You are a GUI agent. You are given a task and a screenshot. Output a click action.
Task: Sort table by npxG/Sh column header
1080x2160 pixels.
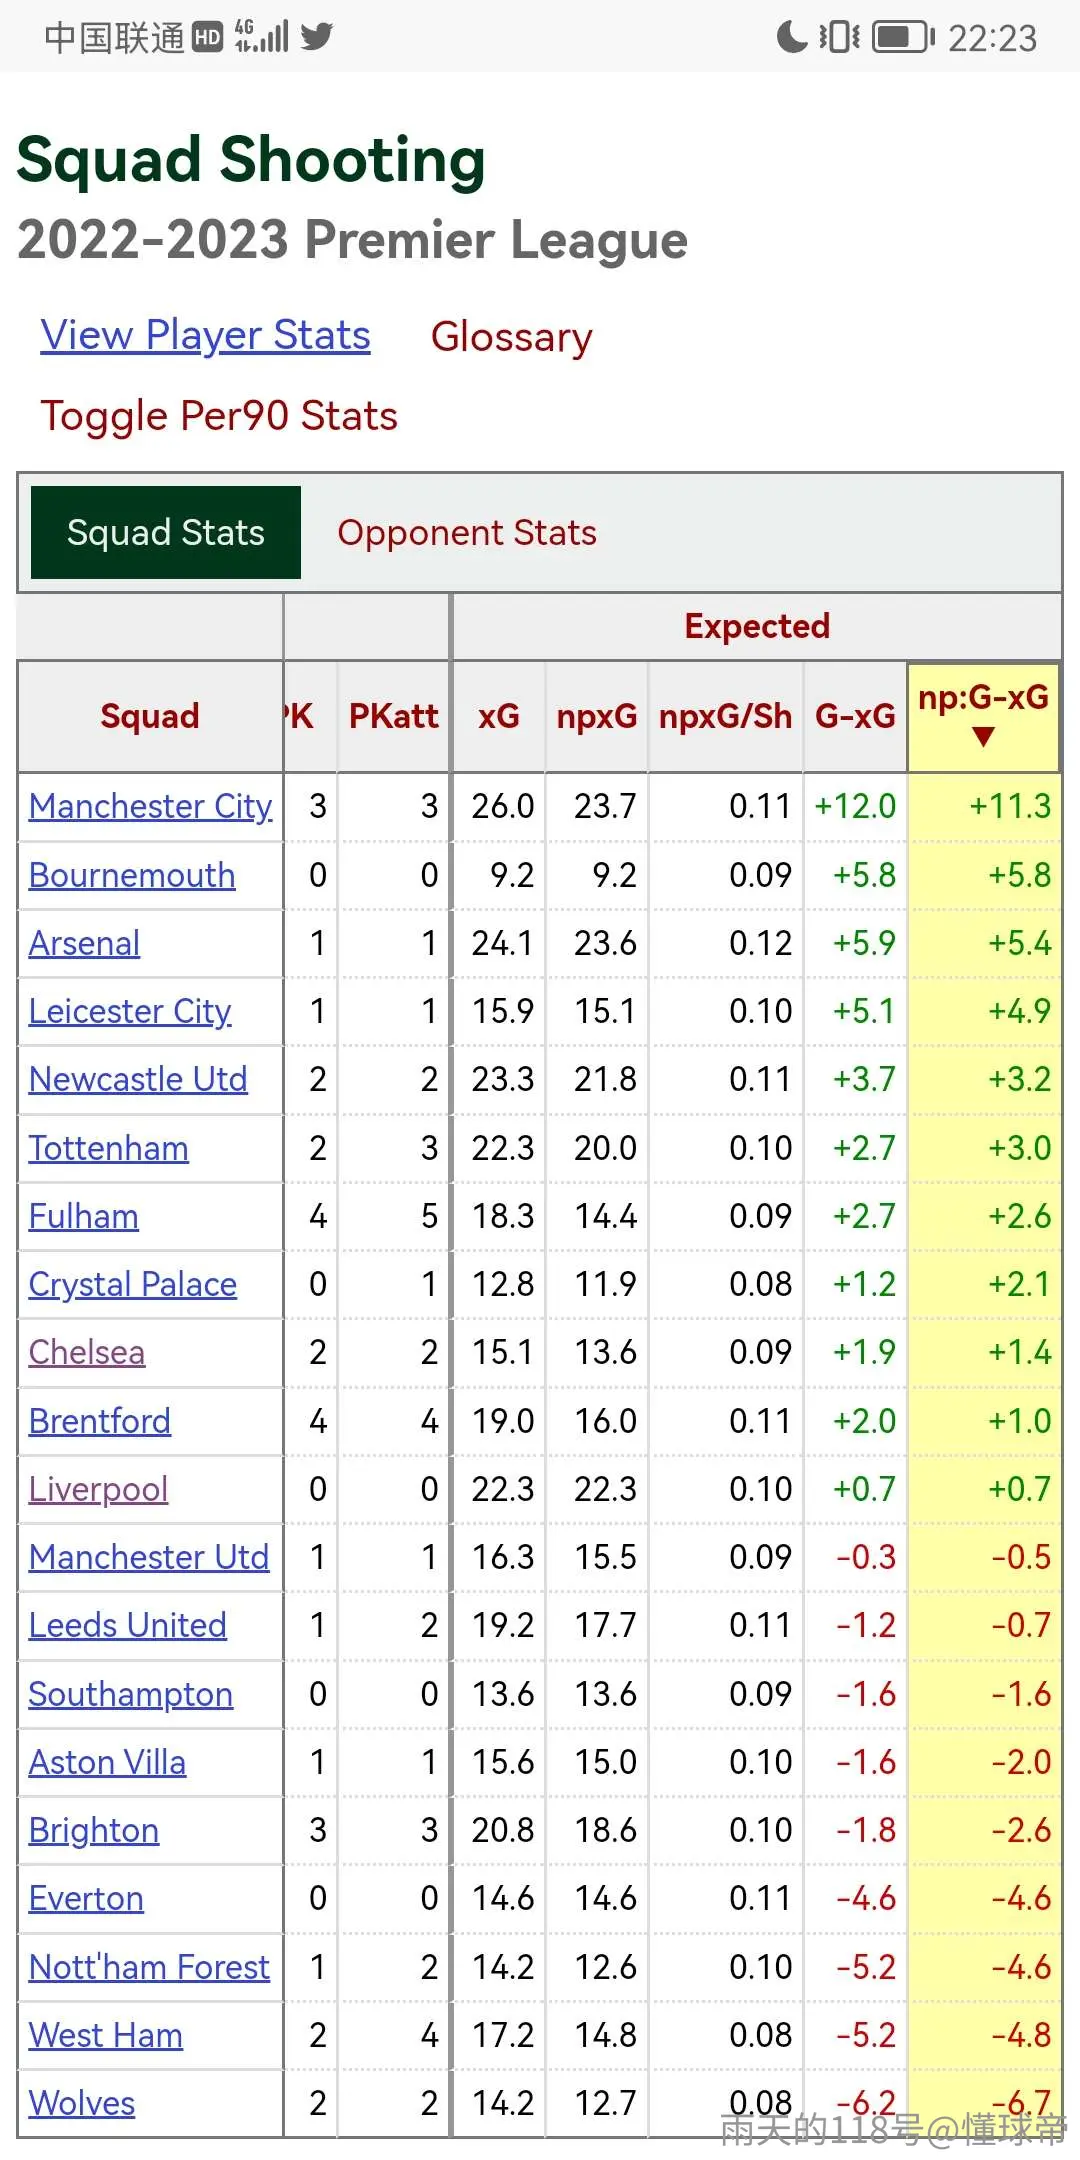coord(725,716)
